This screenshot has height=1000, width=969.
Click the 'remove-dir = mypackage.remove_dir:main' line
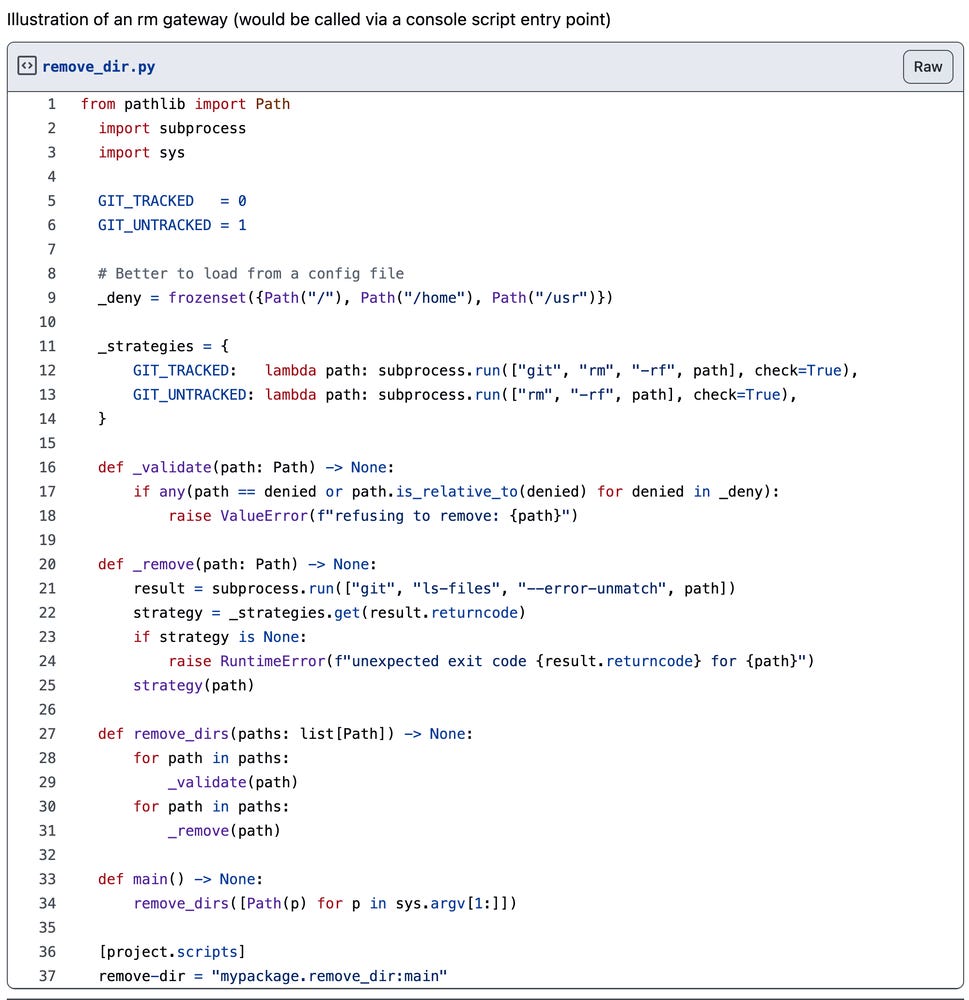pyautogui.click(x=272, y=976)
